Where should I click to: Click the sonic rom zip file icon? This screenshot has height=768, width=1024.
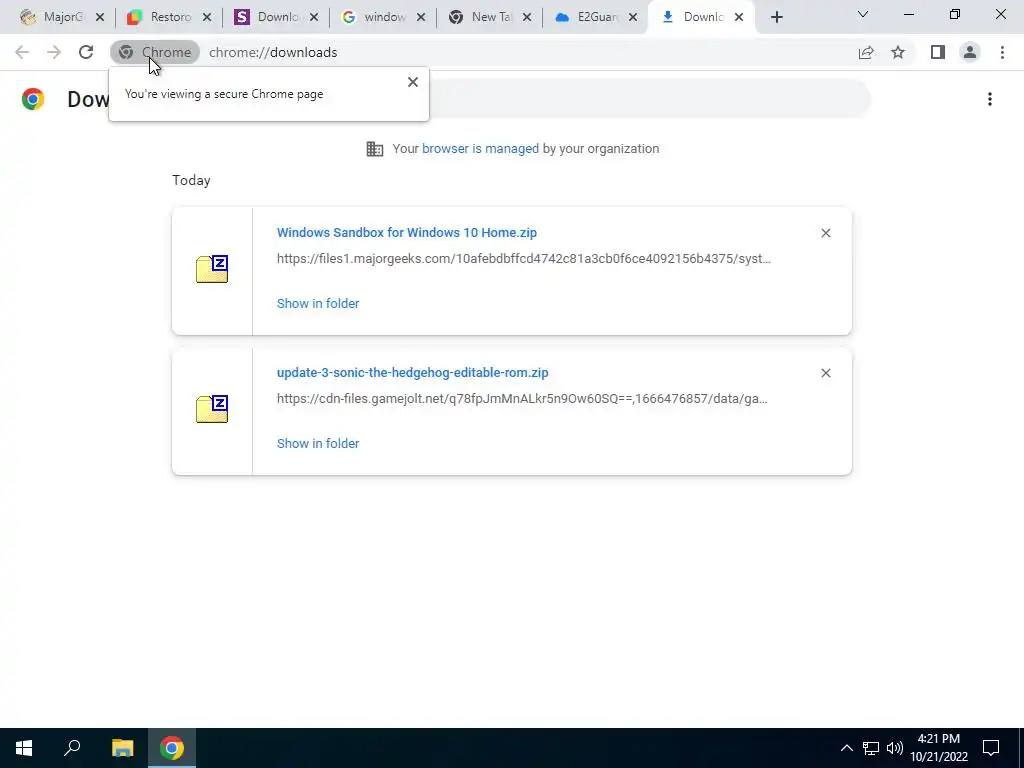click(212, 409)
